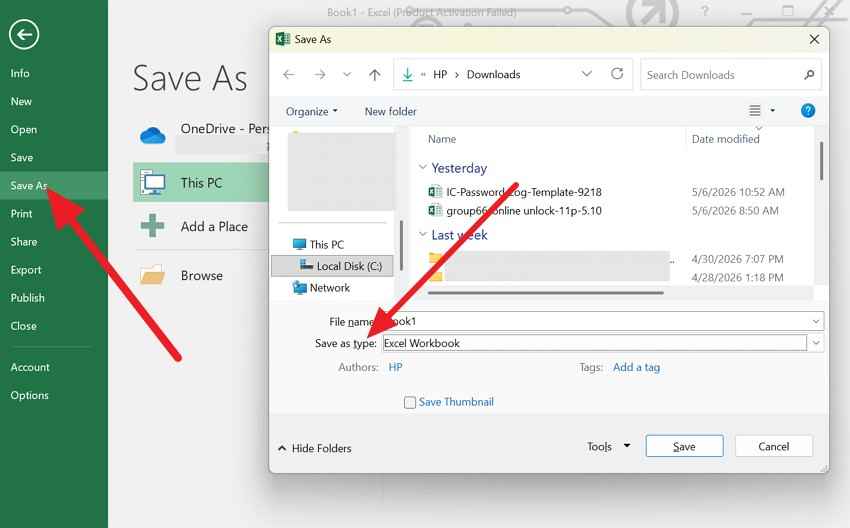Select This PC in the navigation tree
The image size is (850, 528).
pyautogui.click(x=326, y=244)
